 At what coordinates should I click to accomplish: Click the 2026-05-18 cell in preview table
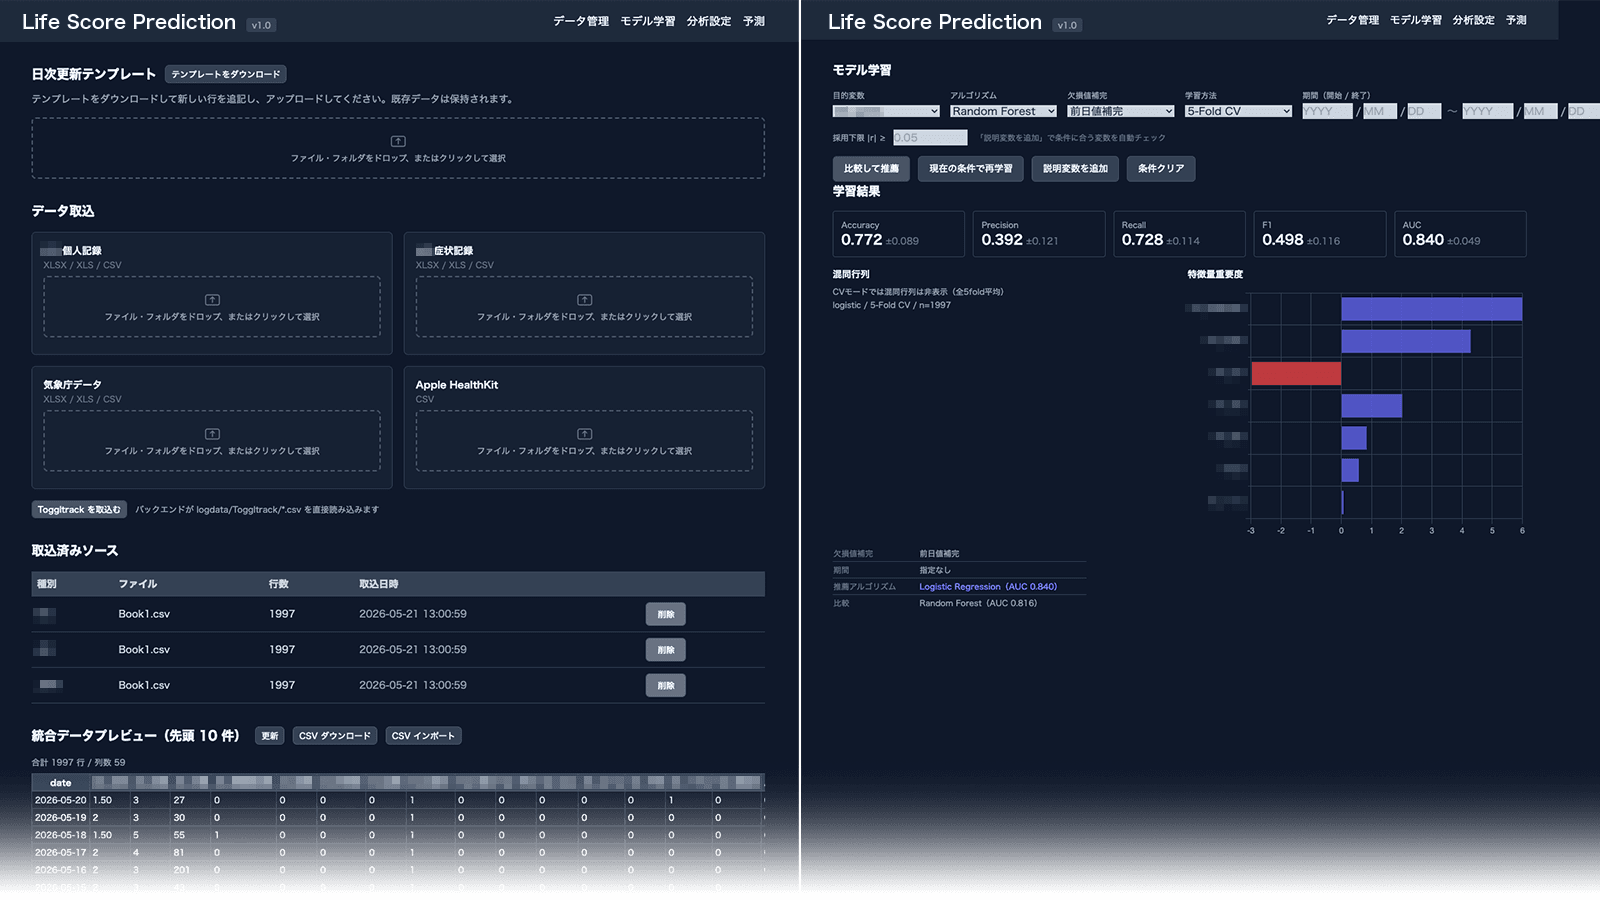[x=61, y=835]
